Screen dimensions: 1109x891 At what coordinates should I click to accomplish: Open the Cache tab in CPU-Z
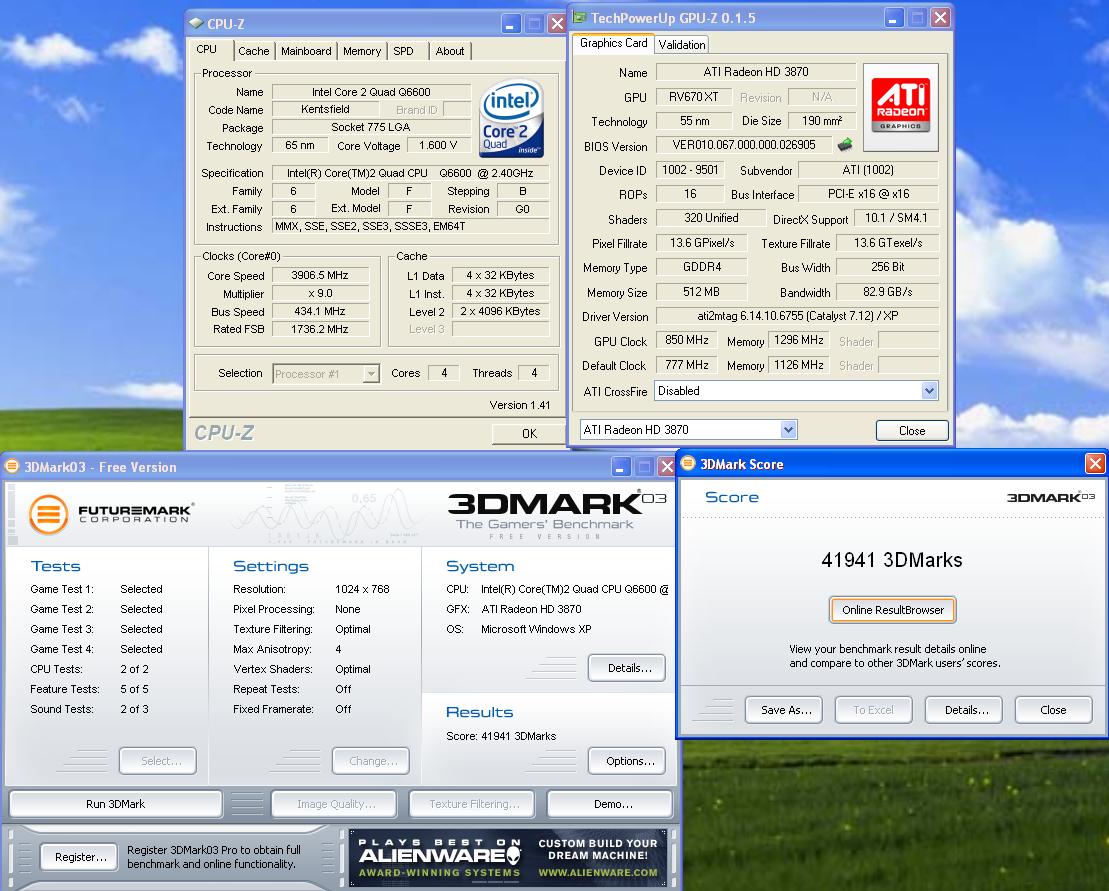(253, 51)
